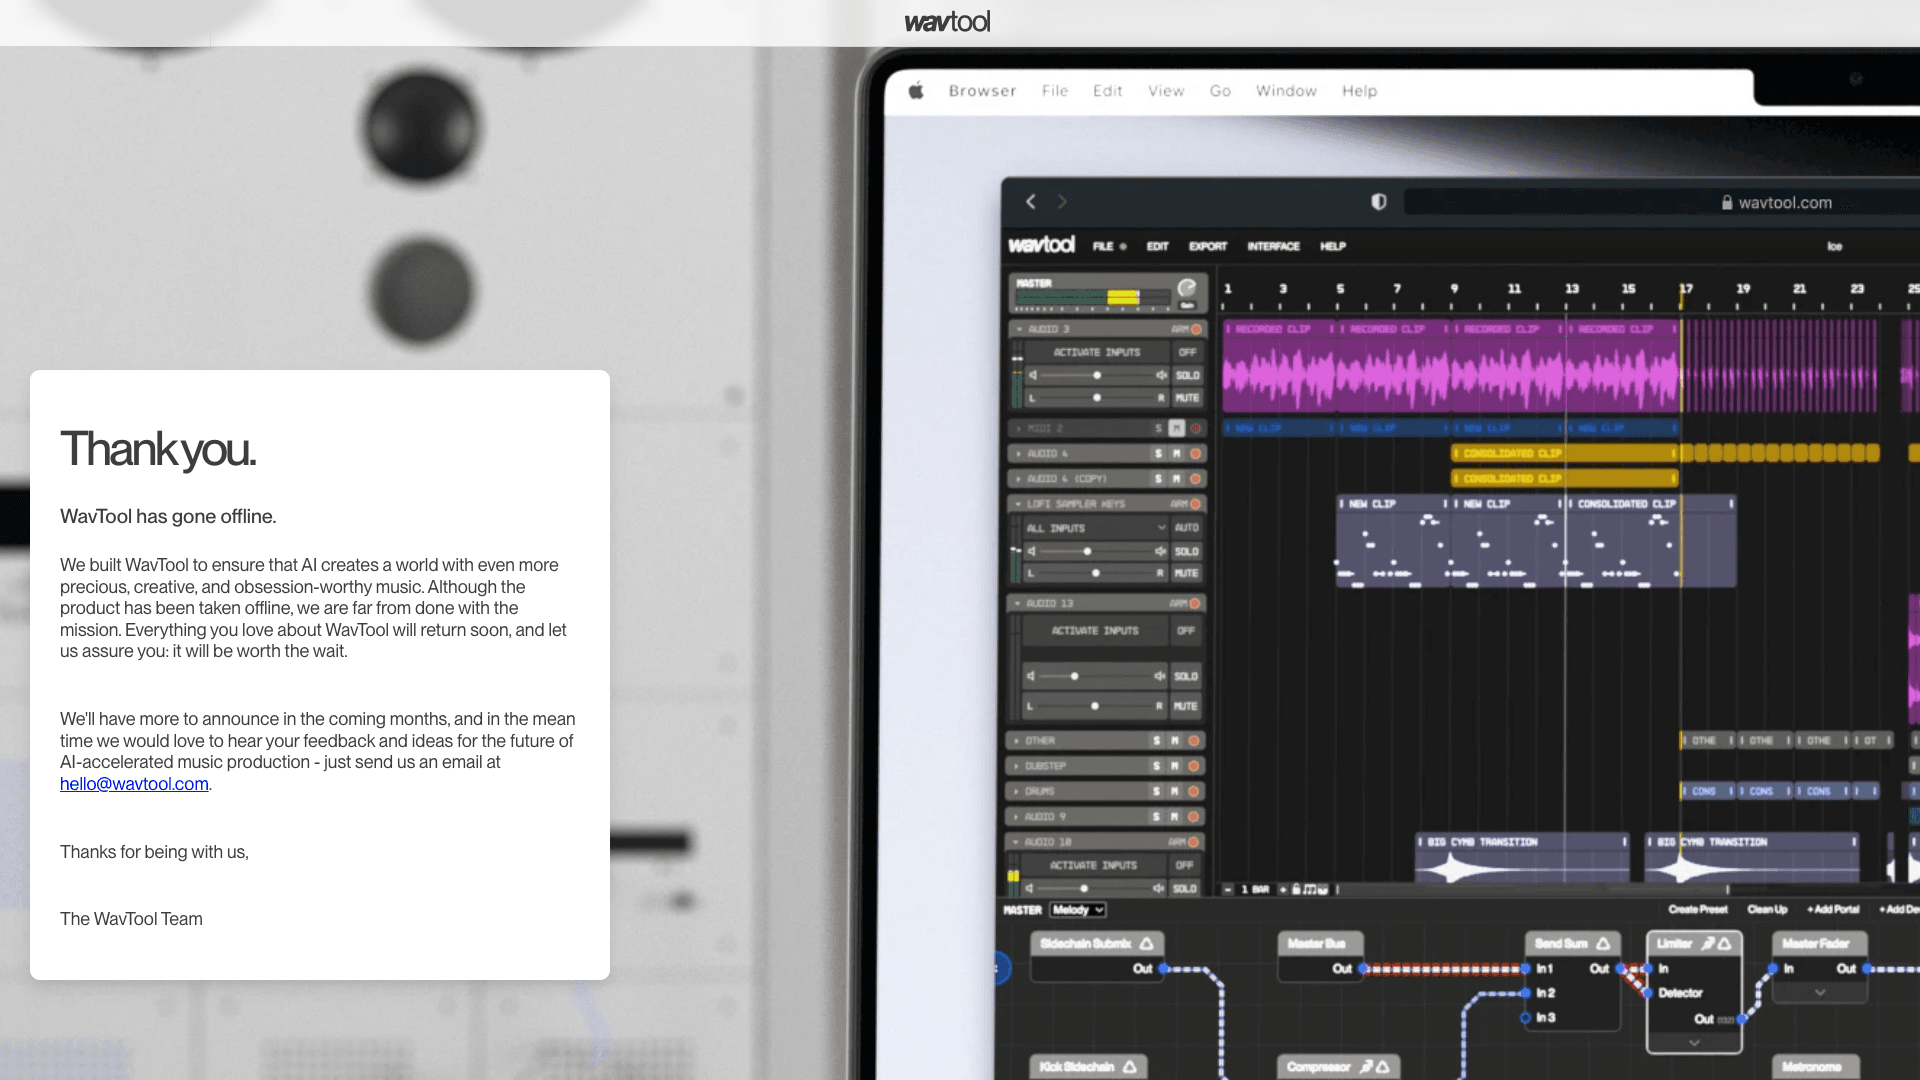Viewport: 1920px width, 1080px height.
Task: Open the All Inputs dropdown
Action: pyautogui.click(x=1096, y=528)
